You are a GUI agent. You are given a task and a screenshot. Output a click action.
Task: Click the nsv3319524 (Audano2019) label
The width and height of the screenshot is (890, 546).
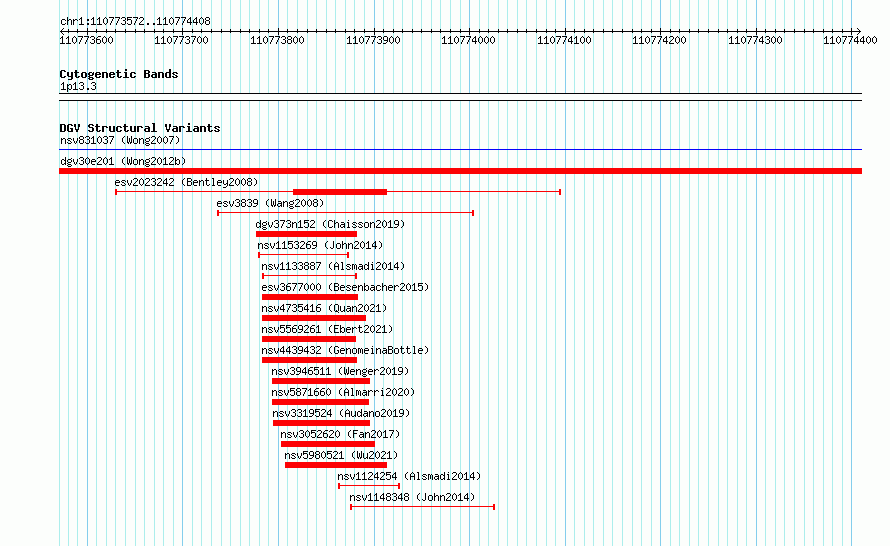pos(341,413)
